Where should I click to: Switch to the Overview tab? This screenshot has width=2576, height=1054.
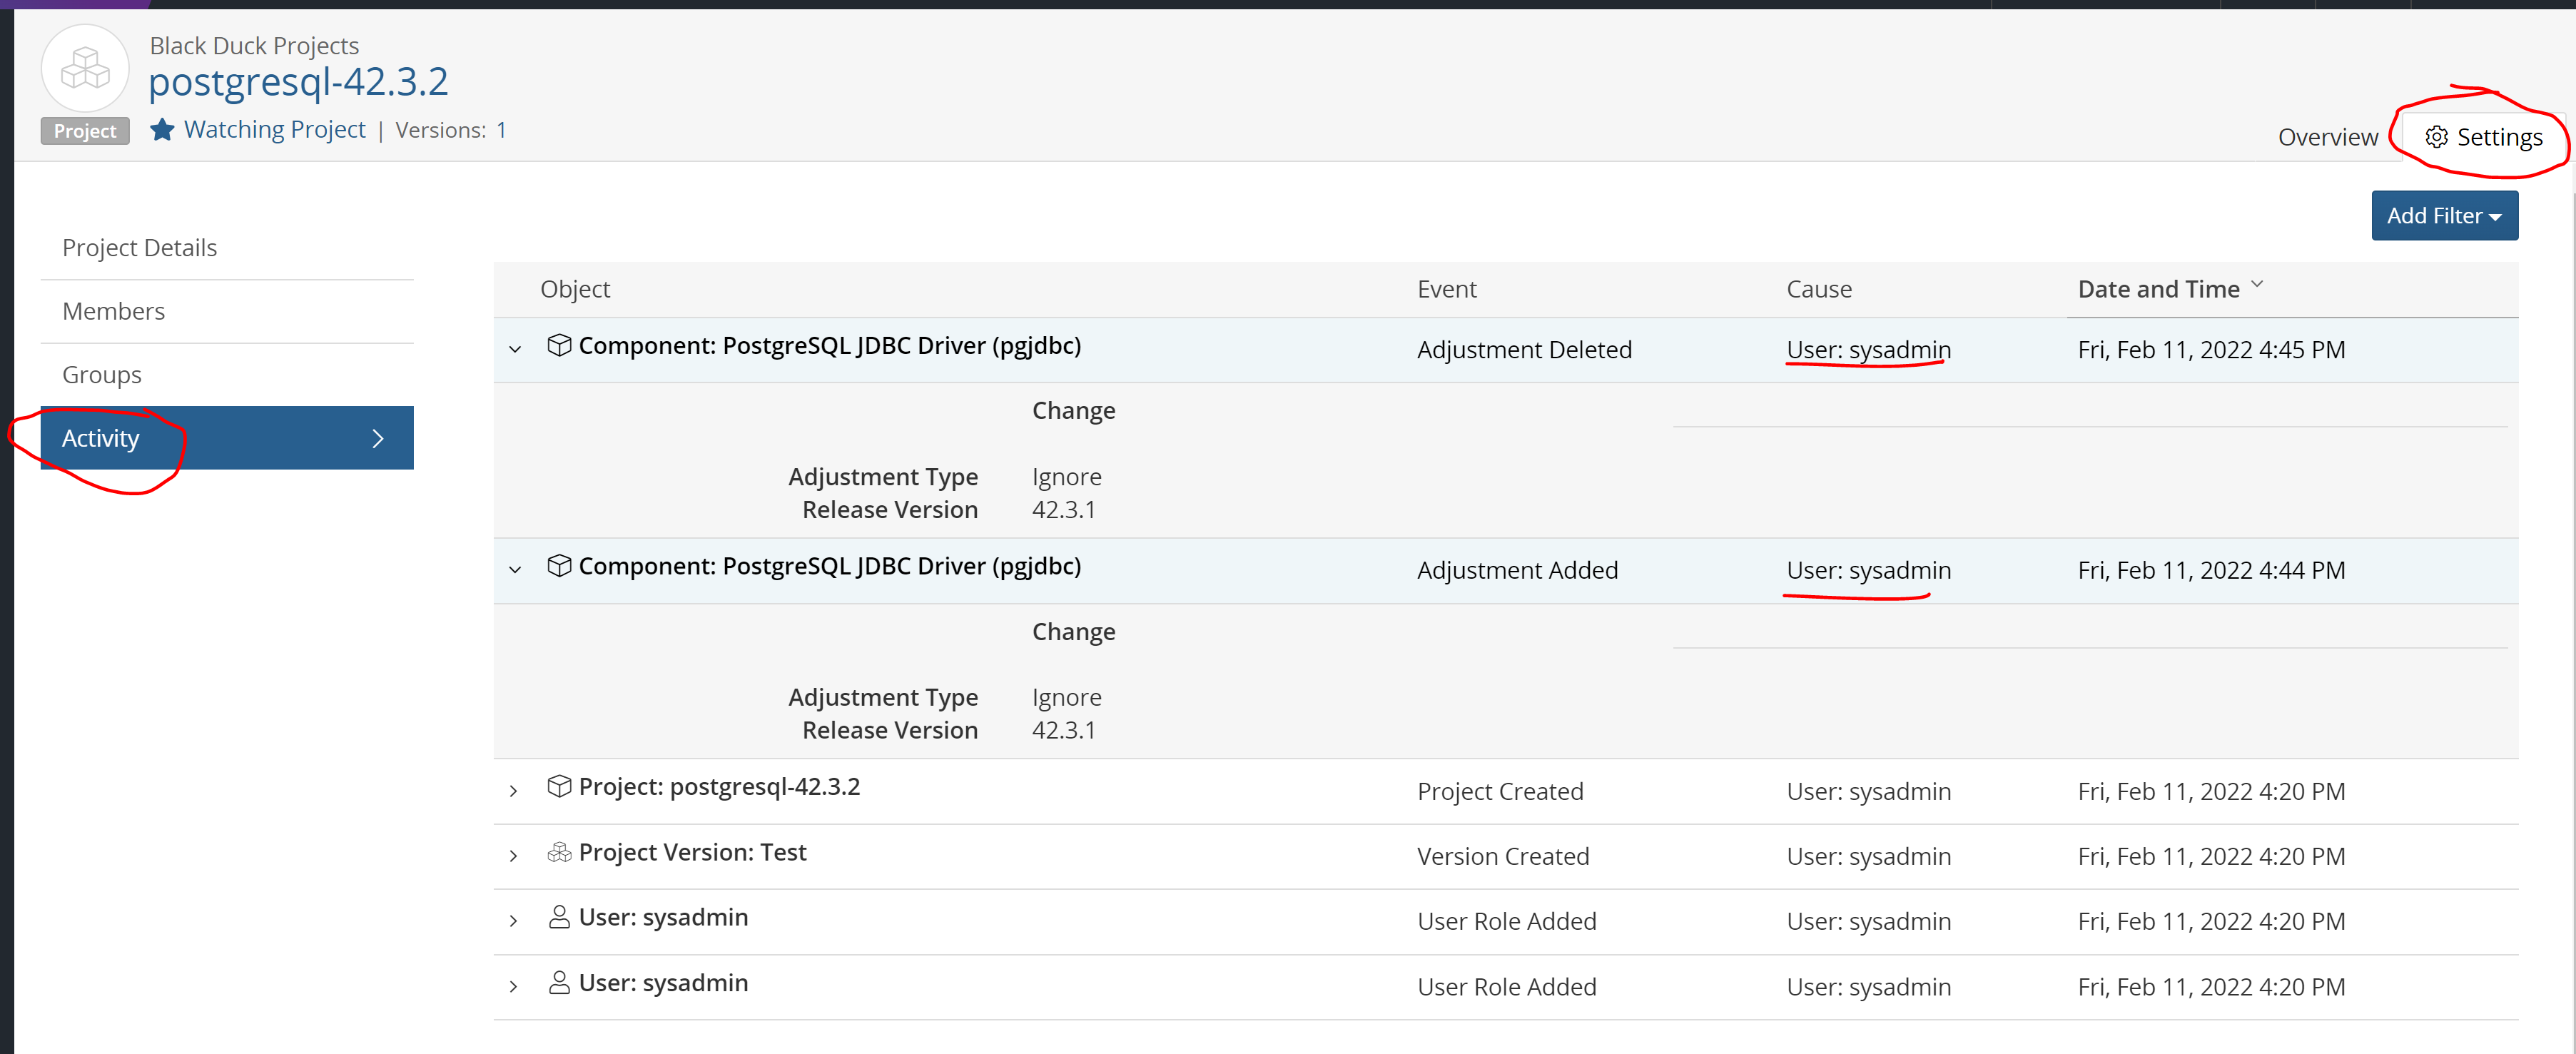point(2327,137)
